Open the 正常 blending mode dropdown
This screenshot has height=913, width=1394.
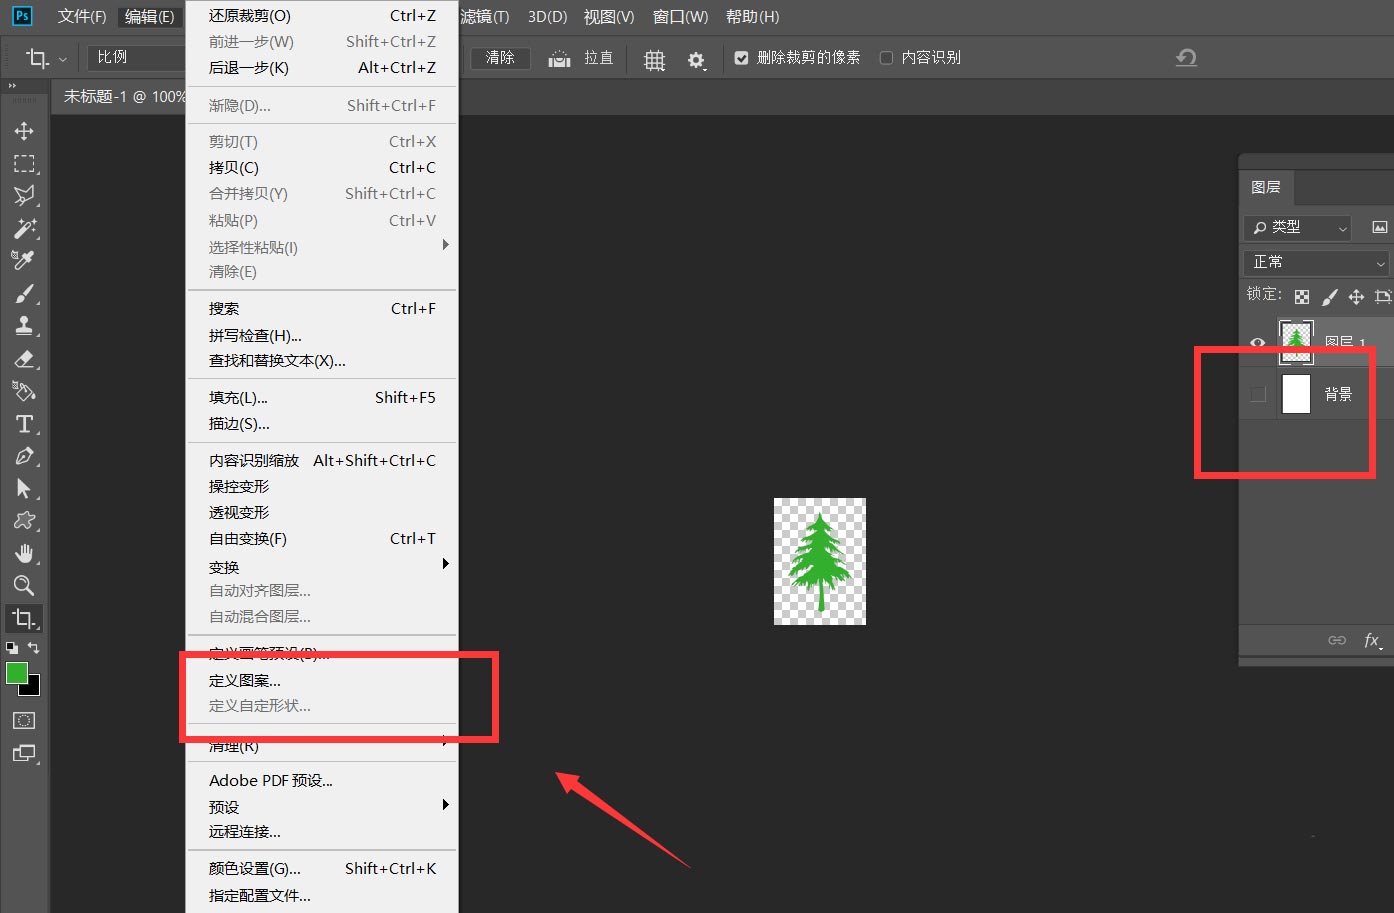click(x=1314, y=262)
